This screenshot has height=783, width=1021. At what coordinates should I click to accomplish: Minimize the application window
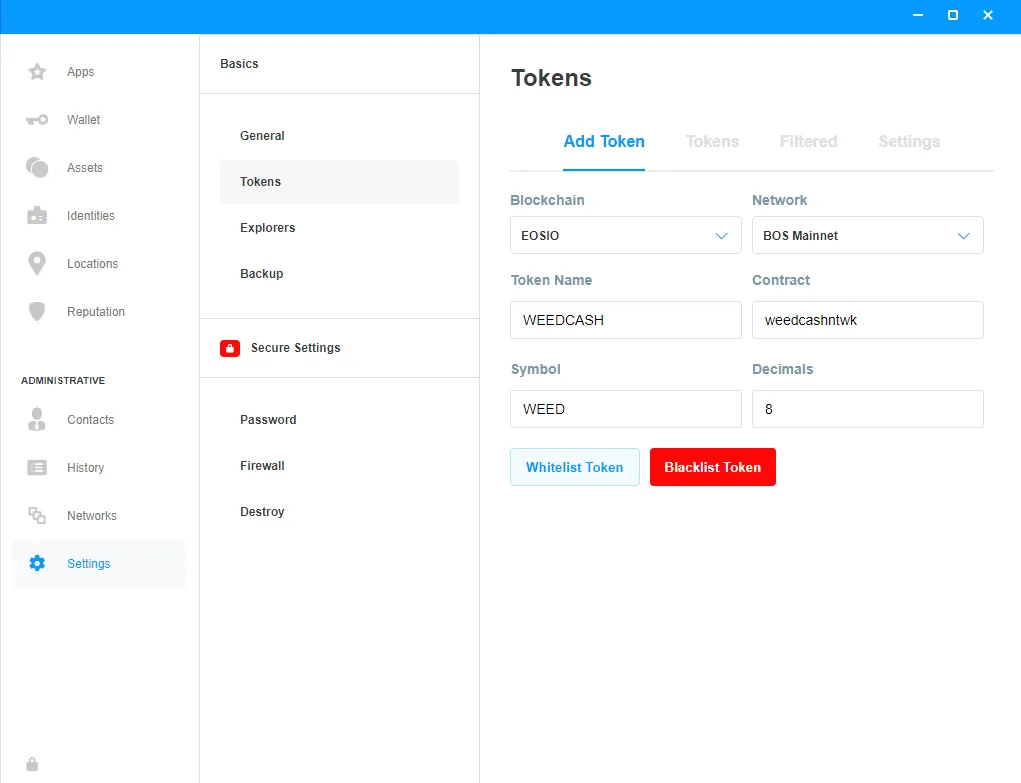(x=918, y=15)
